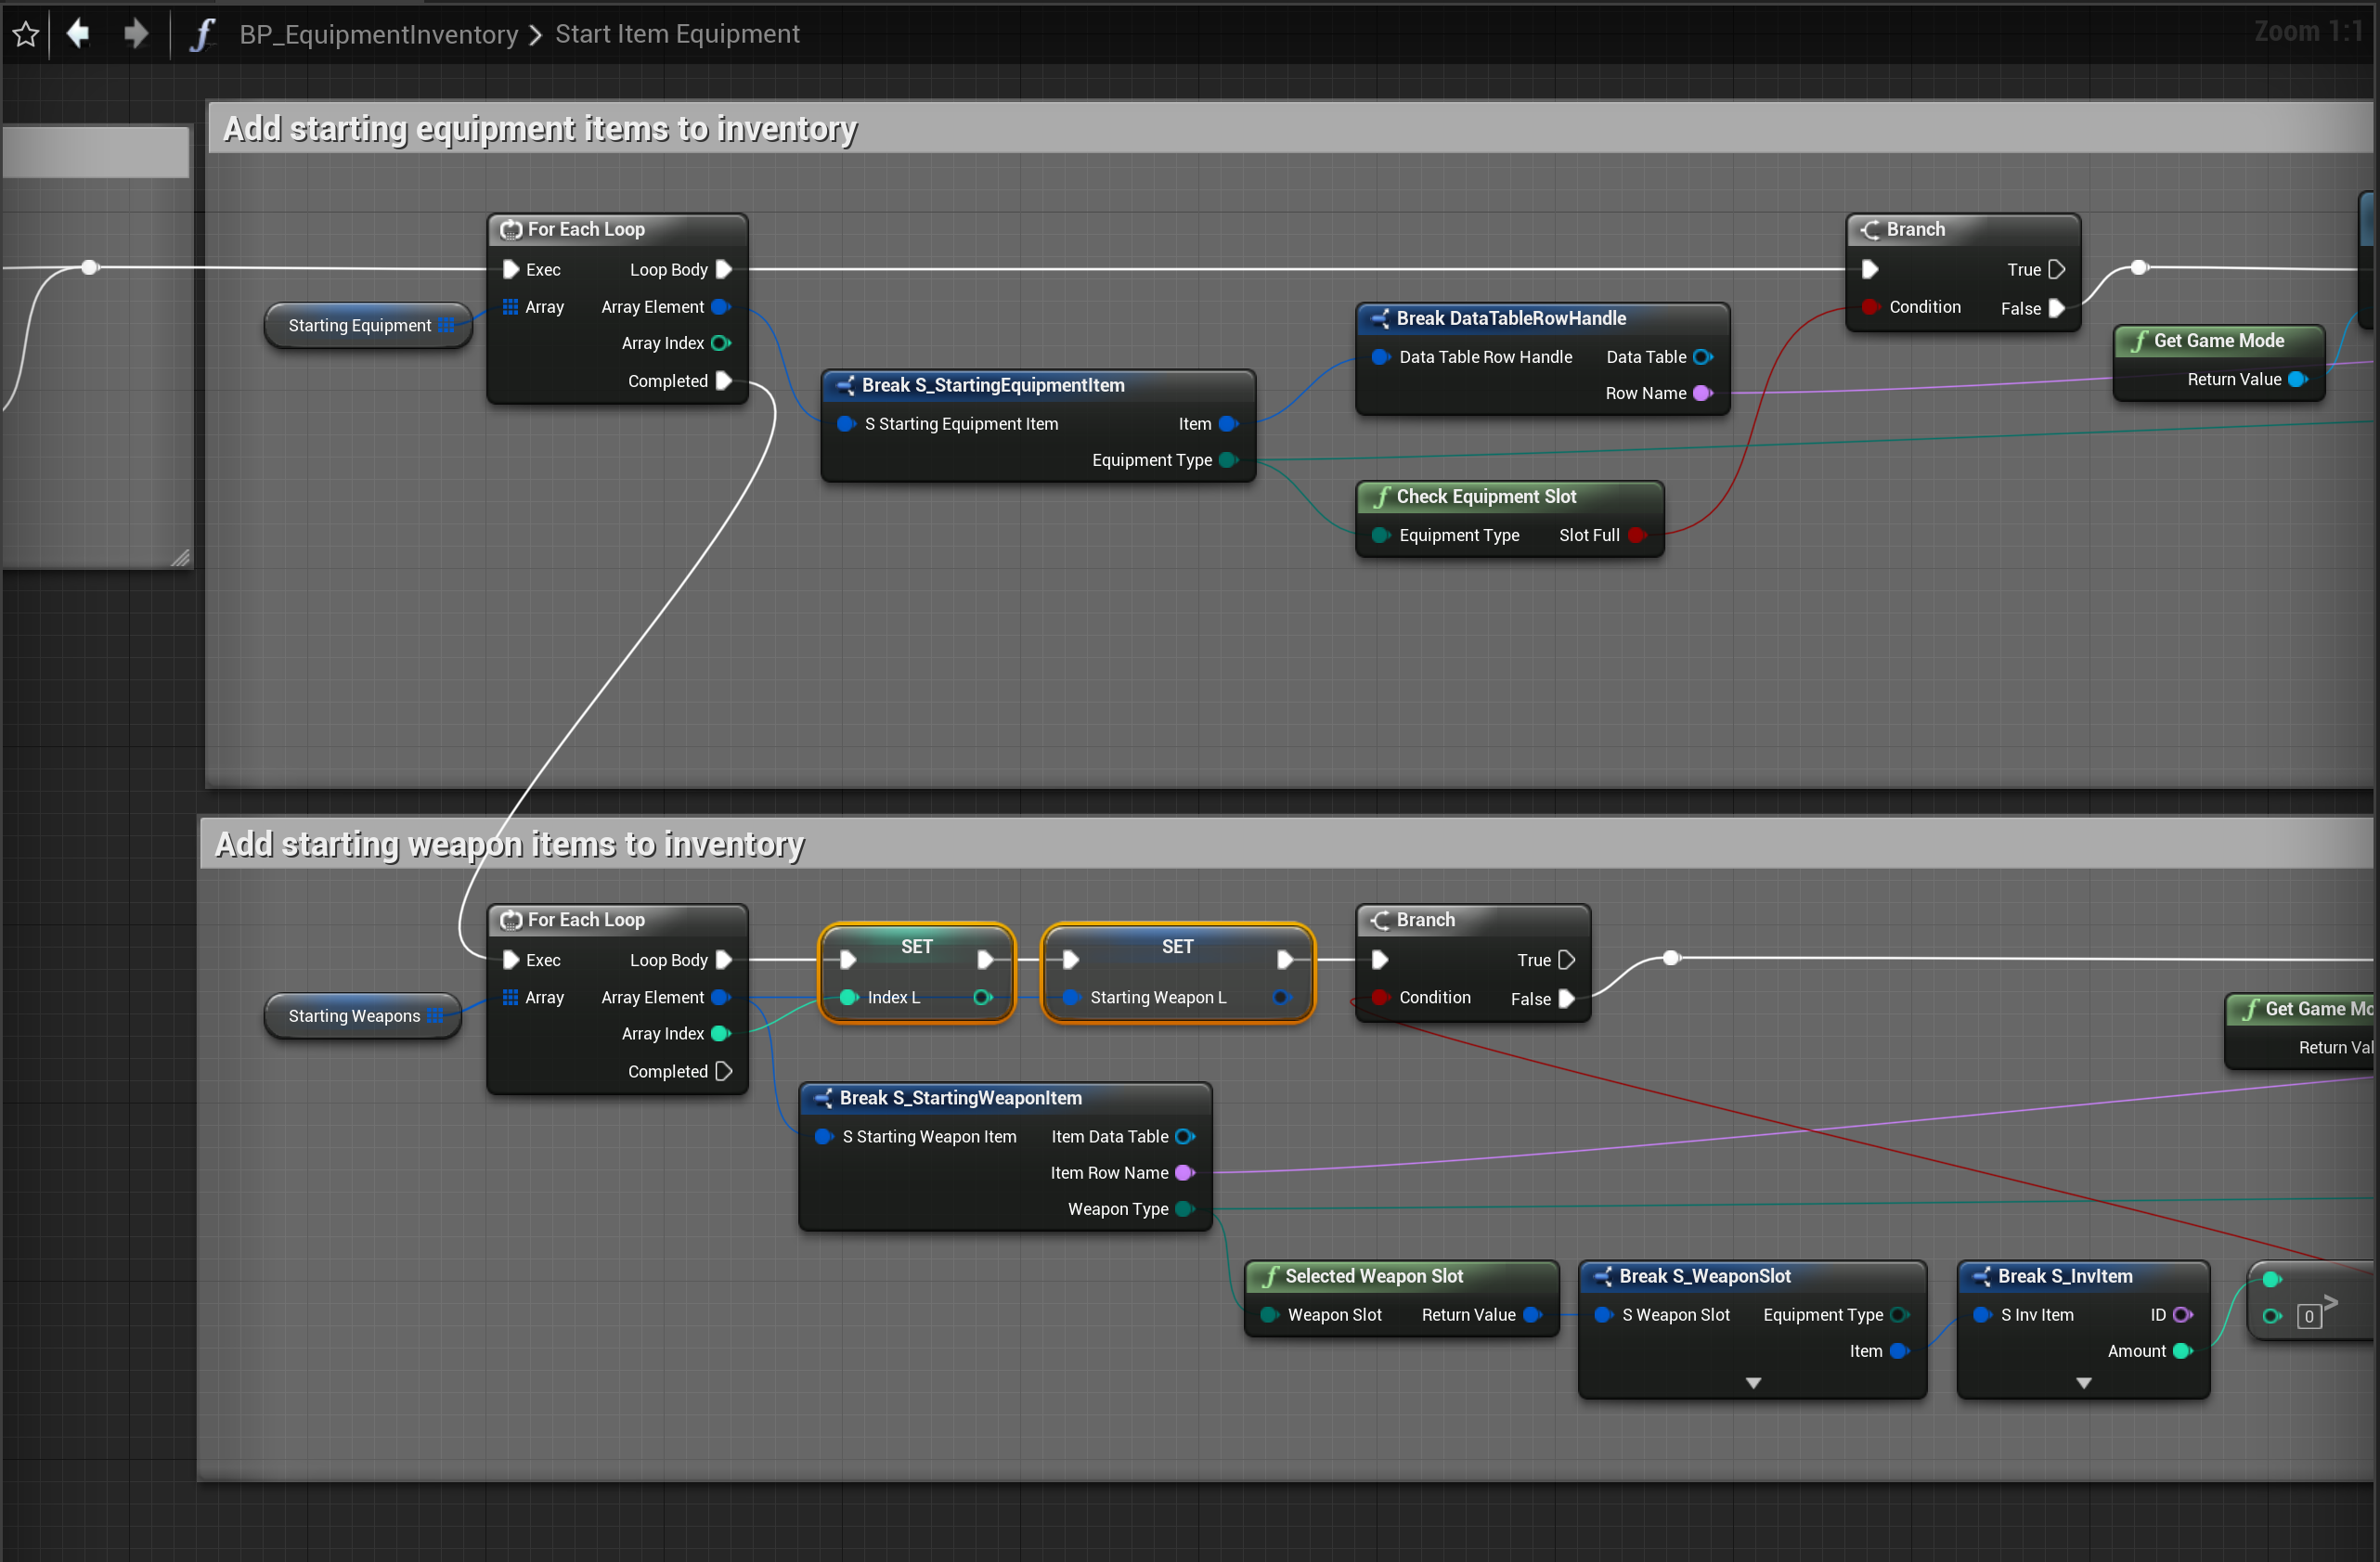Click the top Branch node's True exec pin

tap(2056, 269)
